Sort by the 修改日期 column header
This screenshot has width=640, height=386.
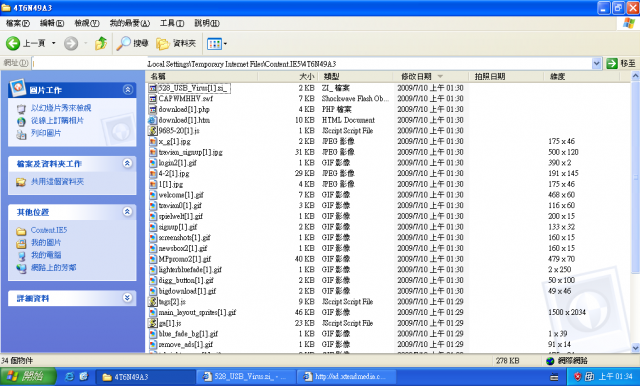tap(431, 76)
